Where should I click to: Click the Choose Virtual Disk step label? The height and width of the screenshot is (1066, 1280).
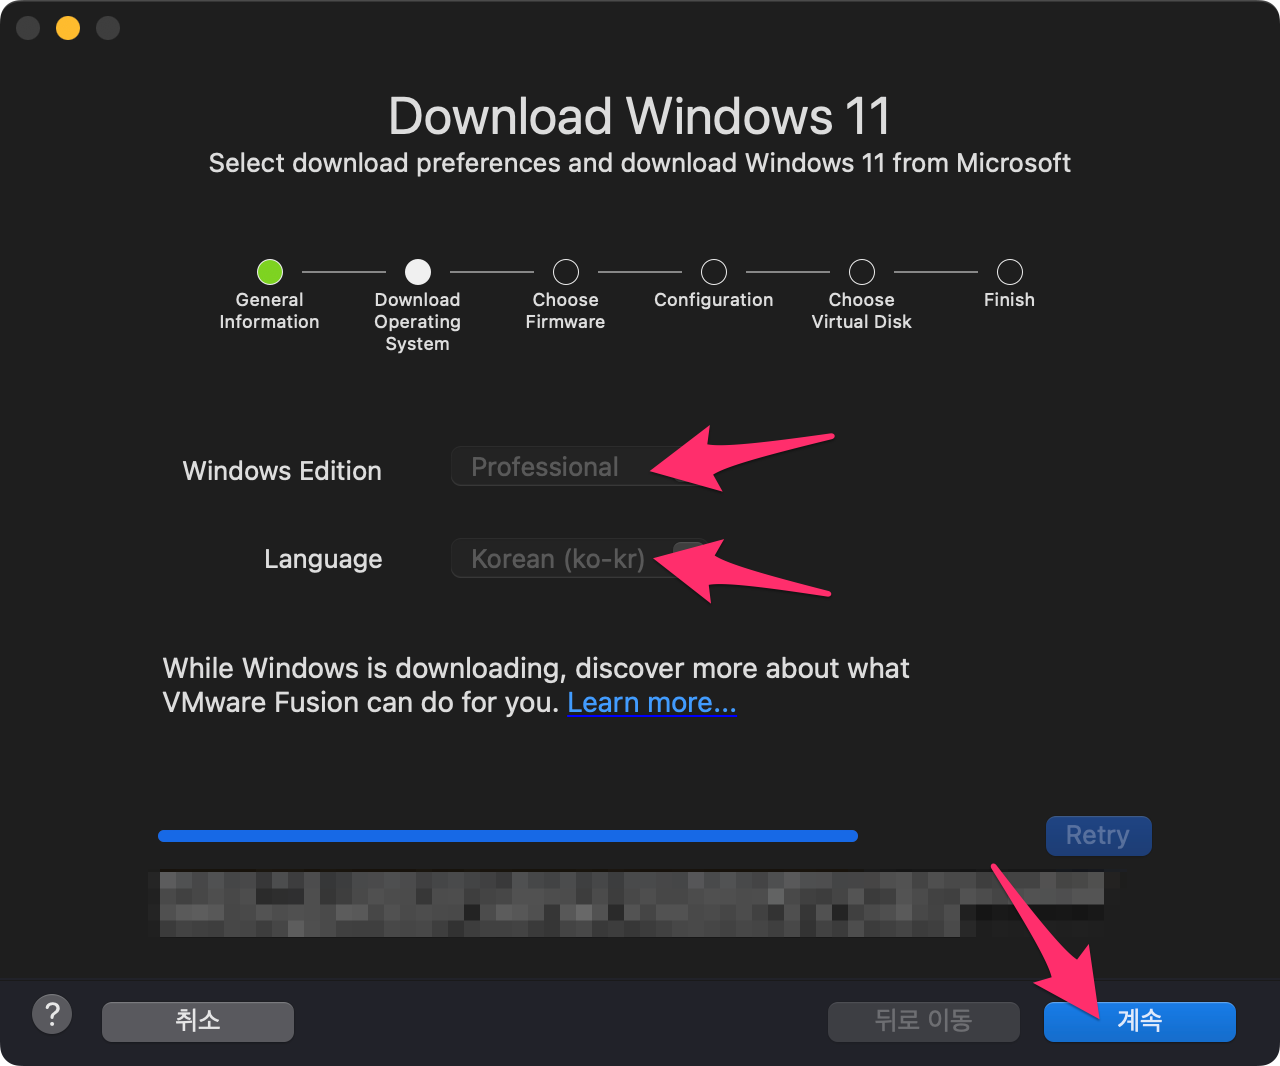[862, 311]
